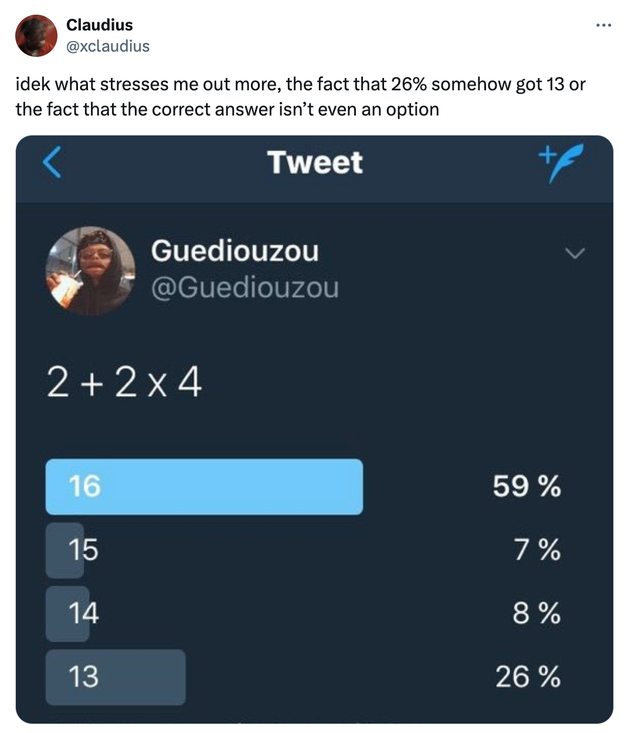This screenshot has width=625, height=733.
Task: Vote for poll option 13
Action: [115, 677]
